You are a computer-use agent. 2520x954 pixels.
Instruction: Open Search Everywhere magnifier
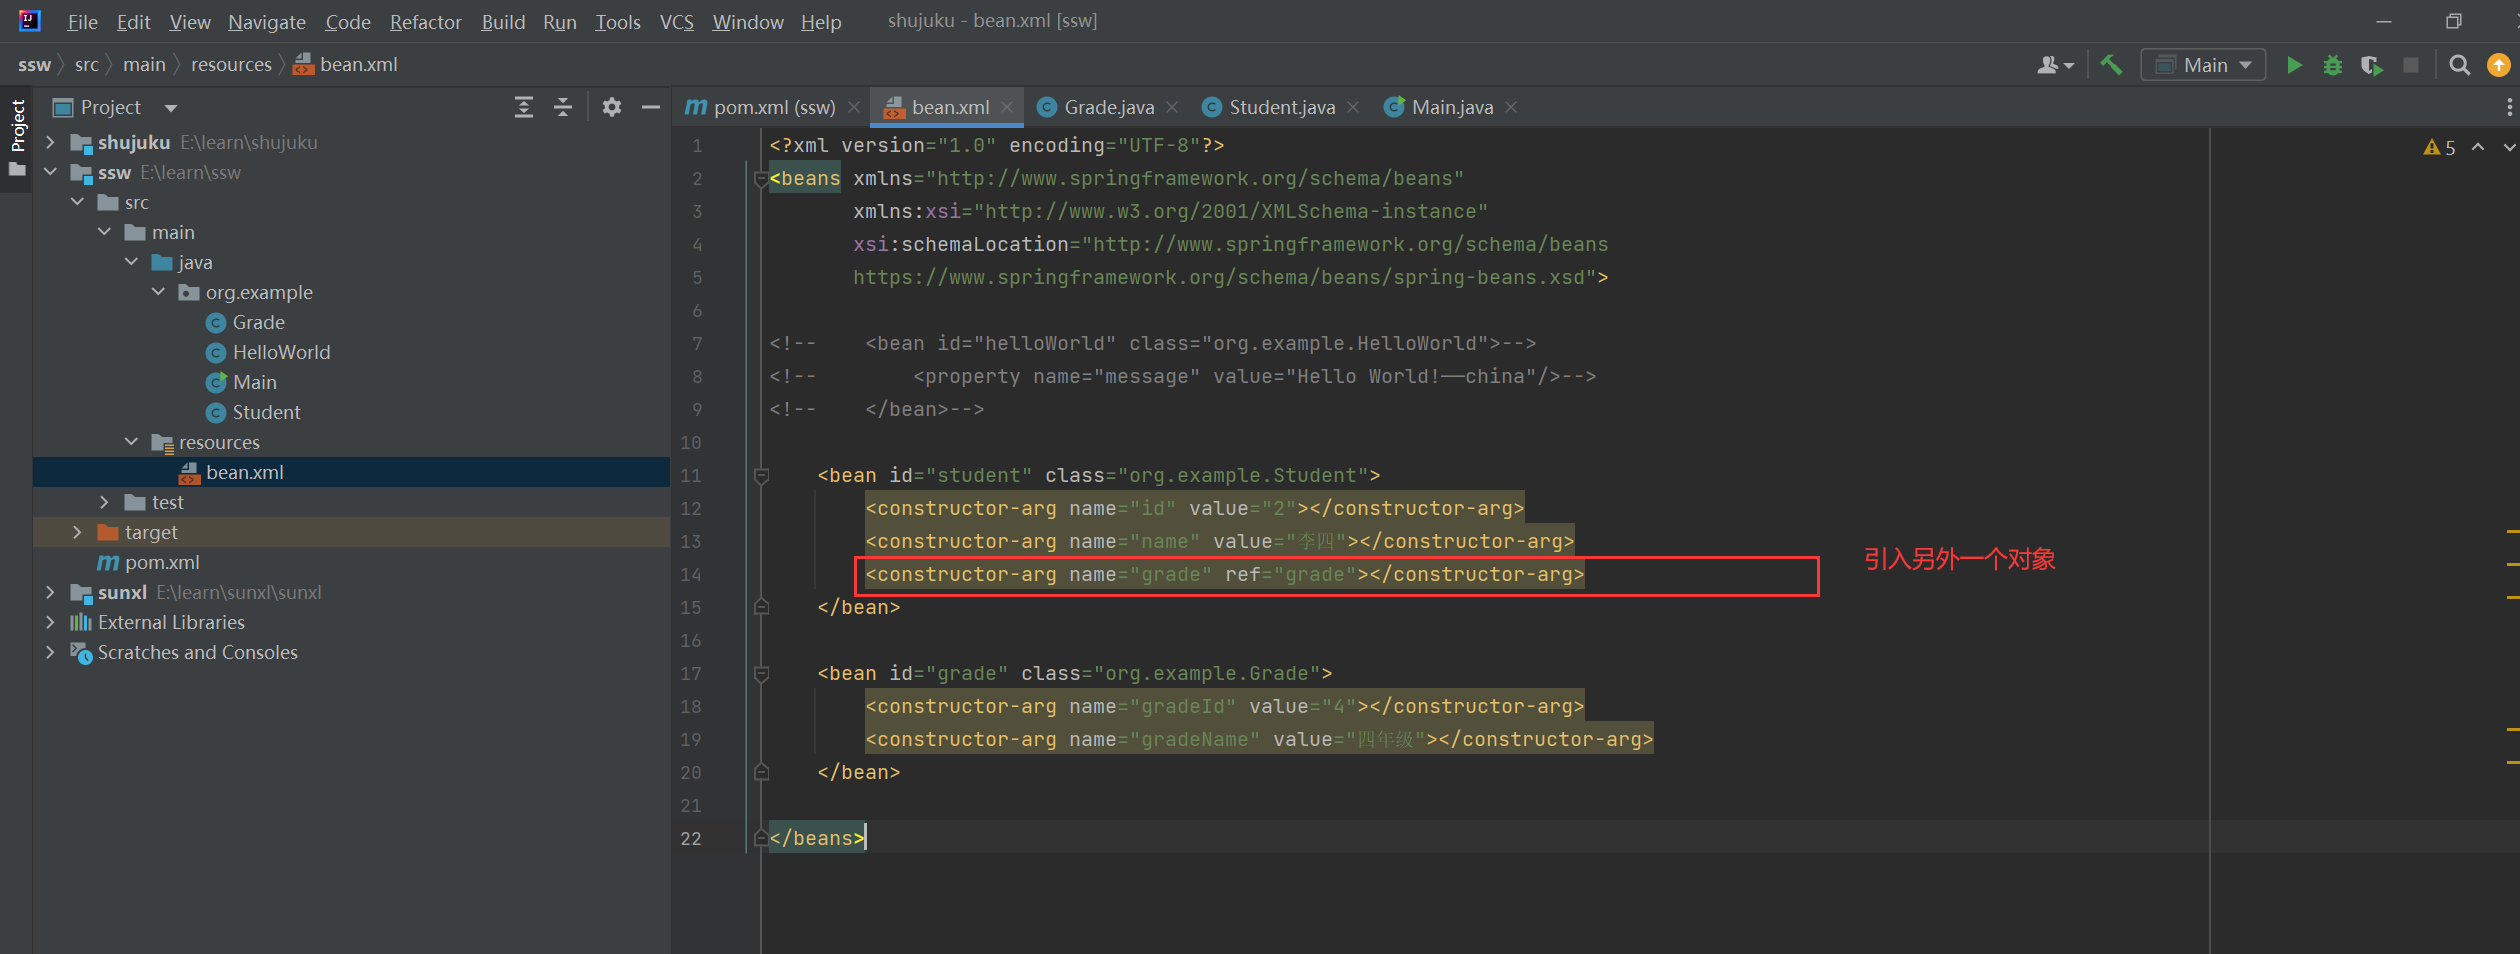2459,65
